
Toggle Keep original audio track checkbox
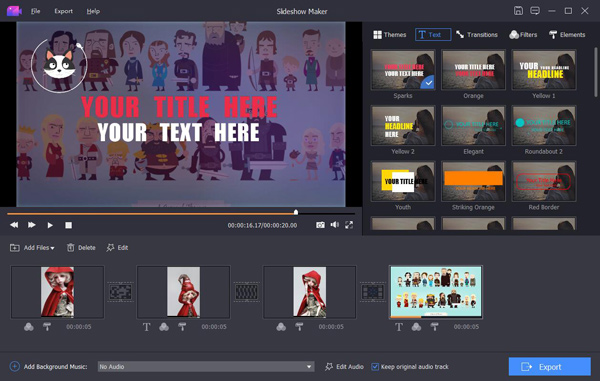(x=375, y=366)
